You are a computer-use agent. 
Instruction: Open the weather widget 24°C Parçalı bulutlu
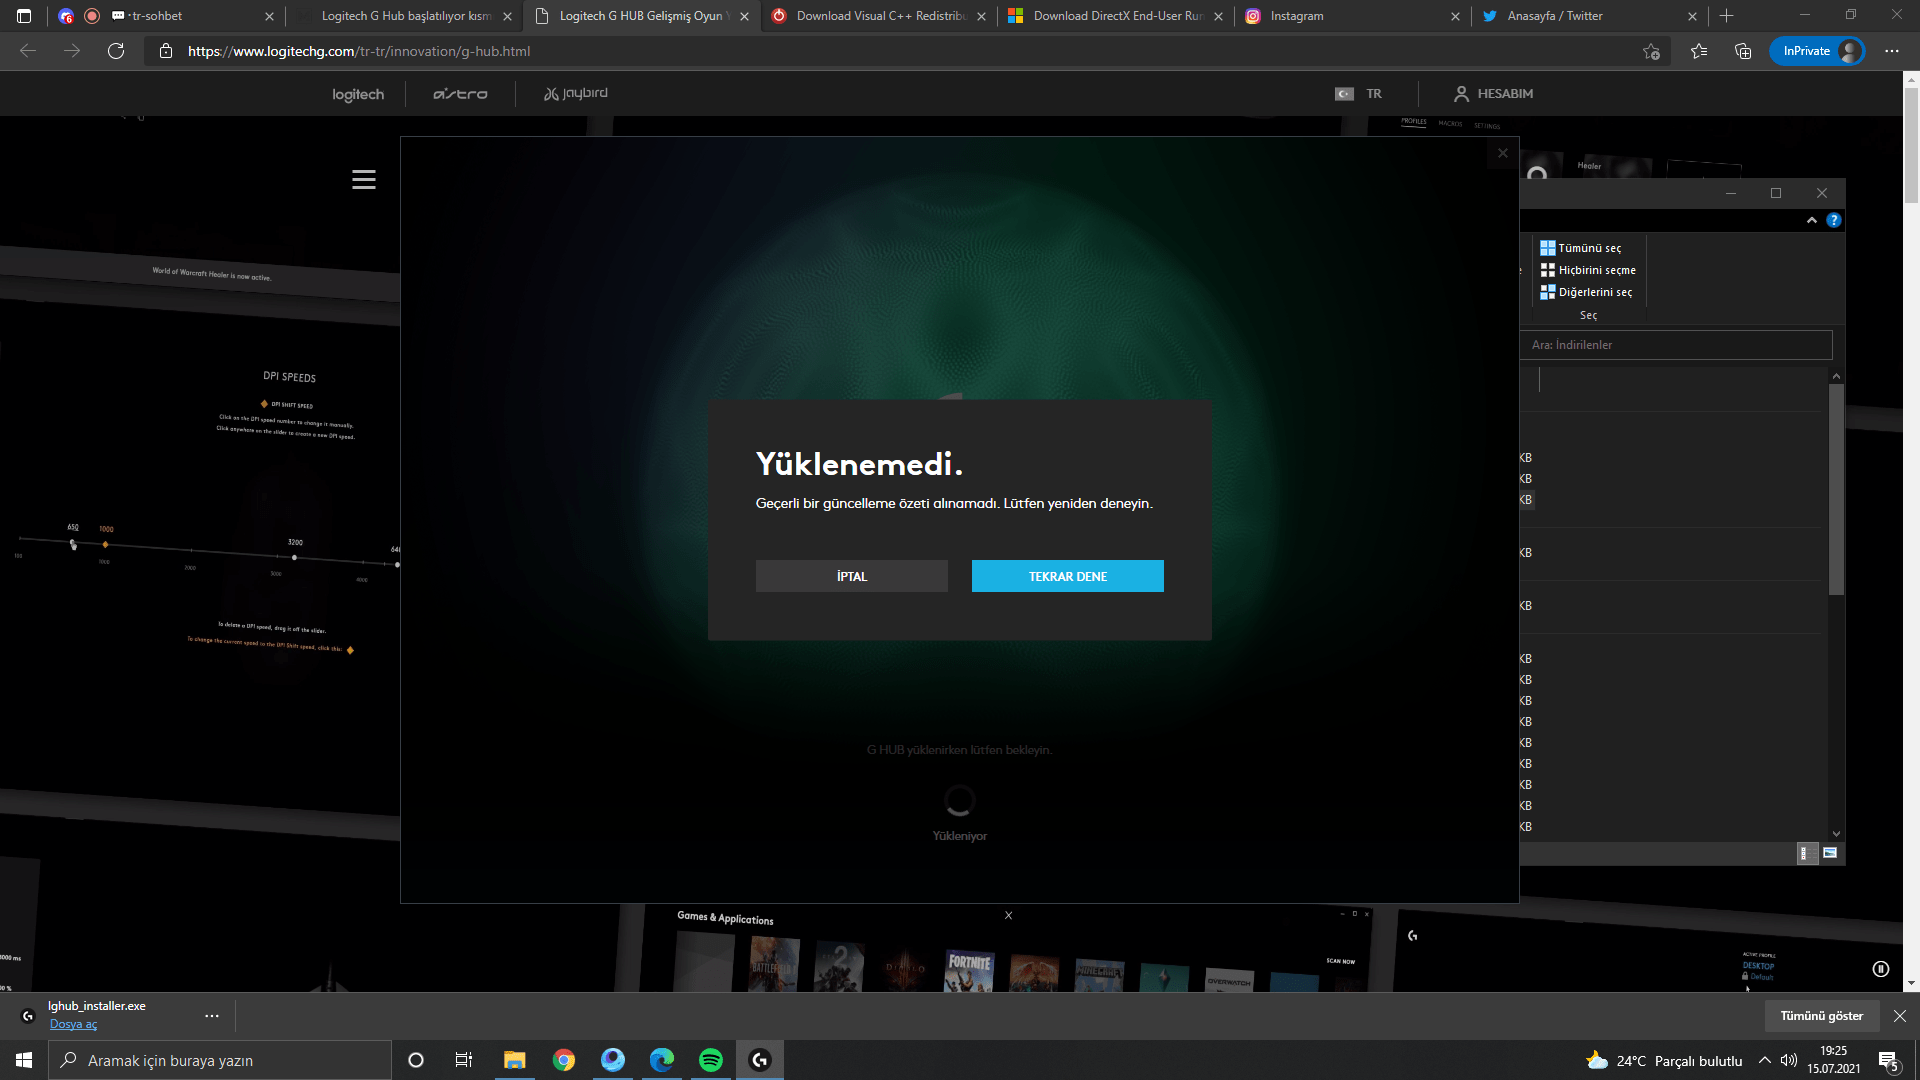(1665, 1061)
